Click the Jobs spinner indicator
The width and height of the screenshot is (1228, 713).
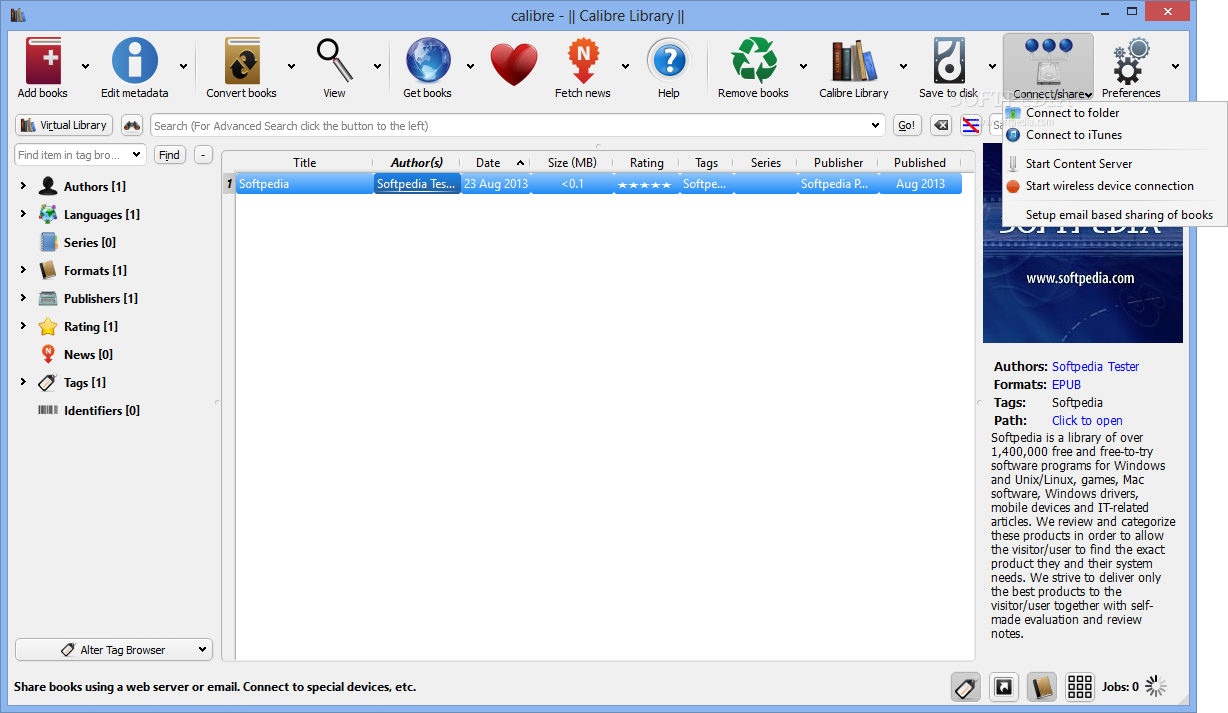click(x=1156, y=686)
